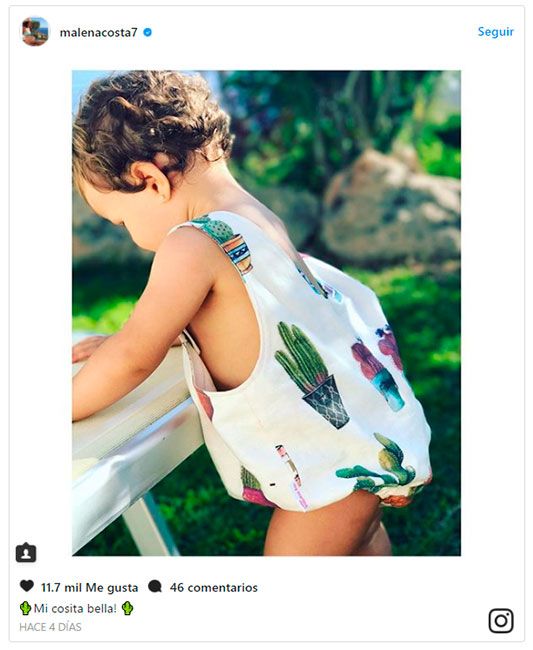
Task: Click the tagged people icon below the photo
Action: pos(26,552)
